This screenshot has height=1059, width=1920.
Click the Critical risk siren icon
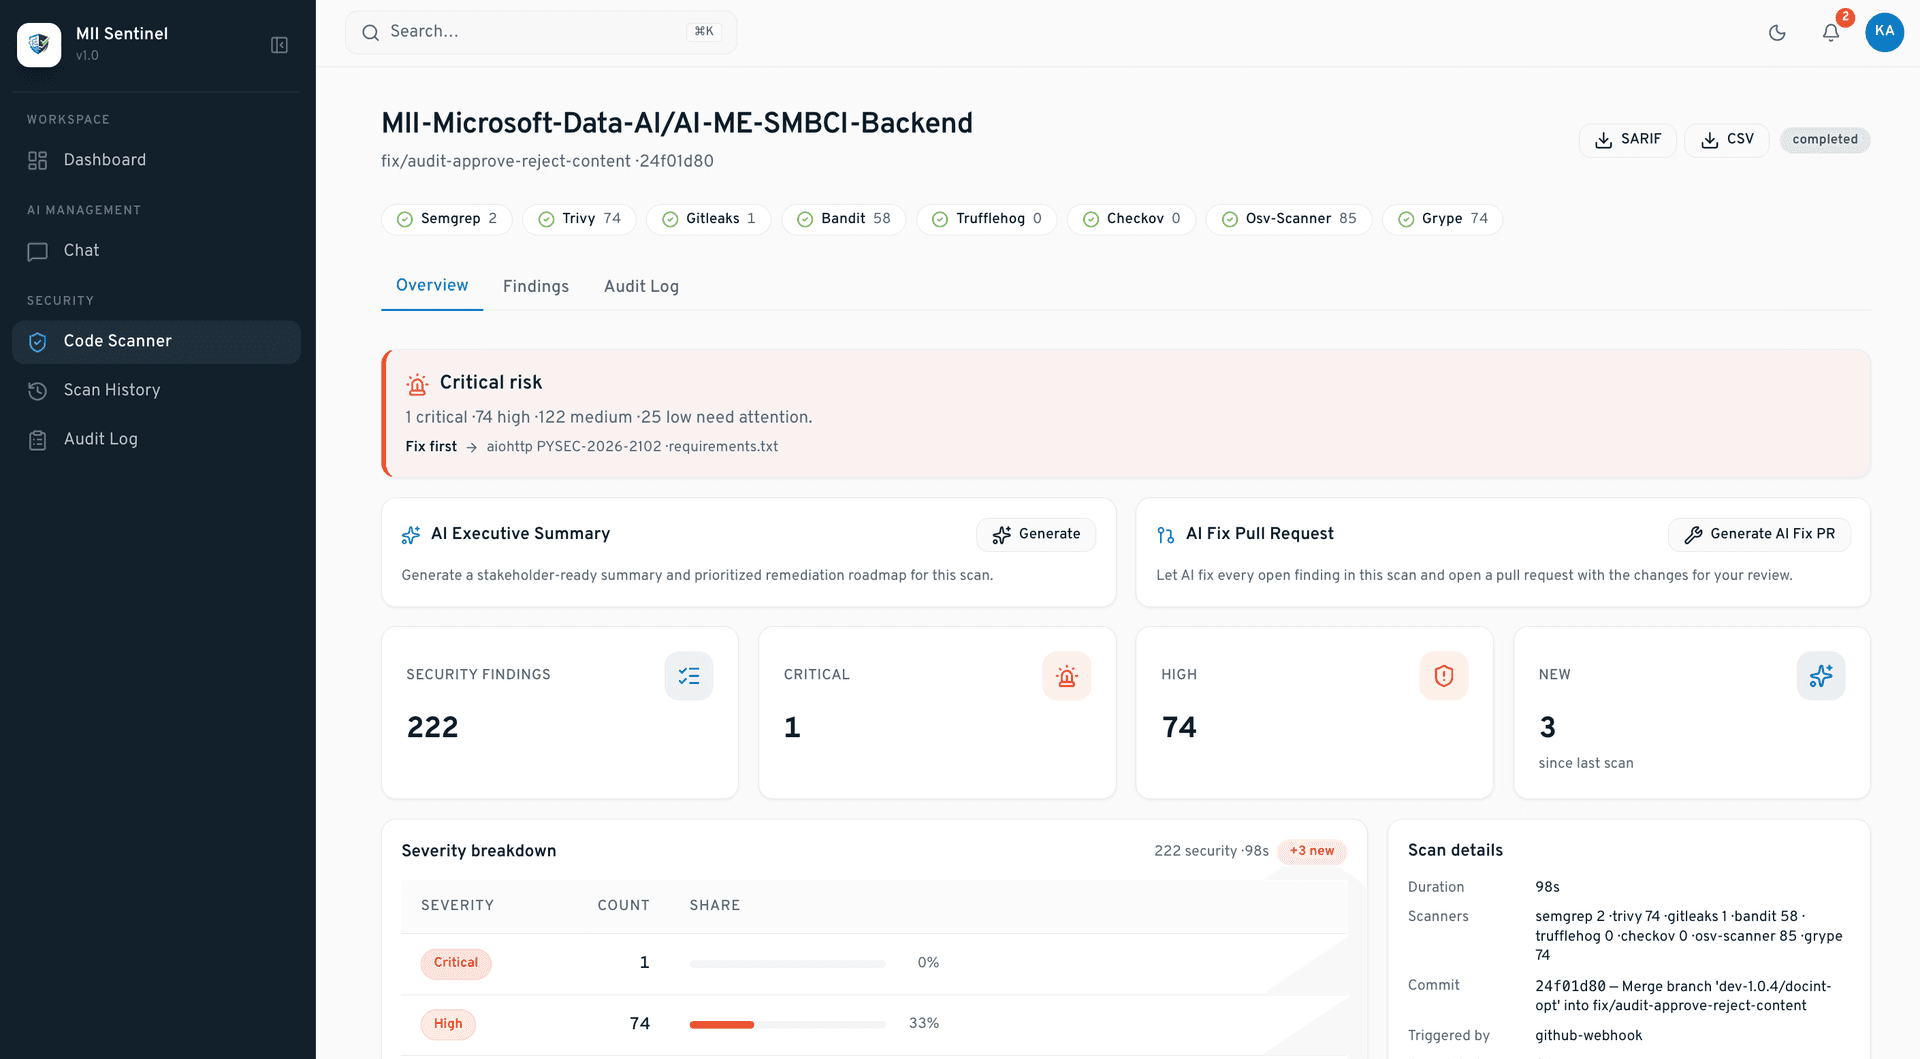417,384
